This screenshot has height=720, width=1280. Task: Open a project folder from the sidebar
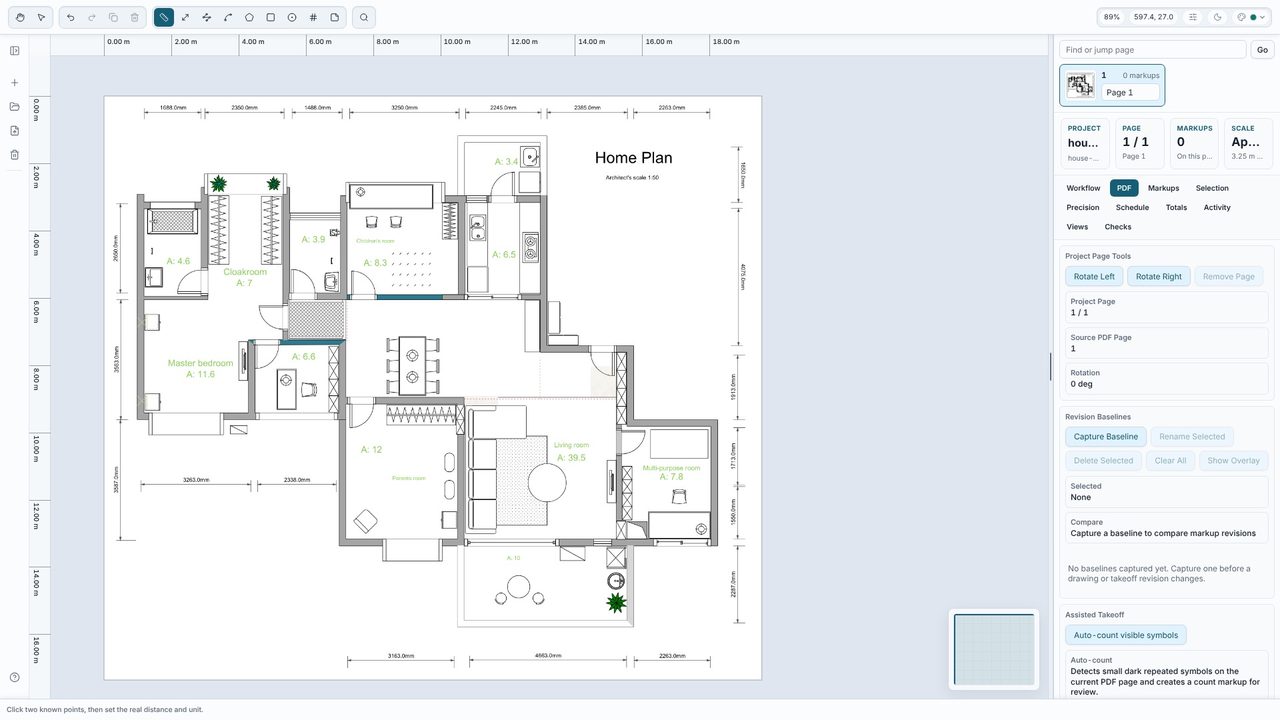[15, 107]
